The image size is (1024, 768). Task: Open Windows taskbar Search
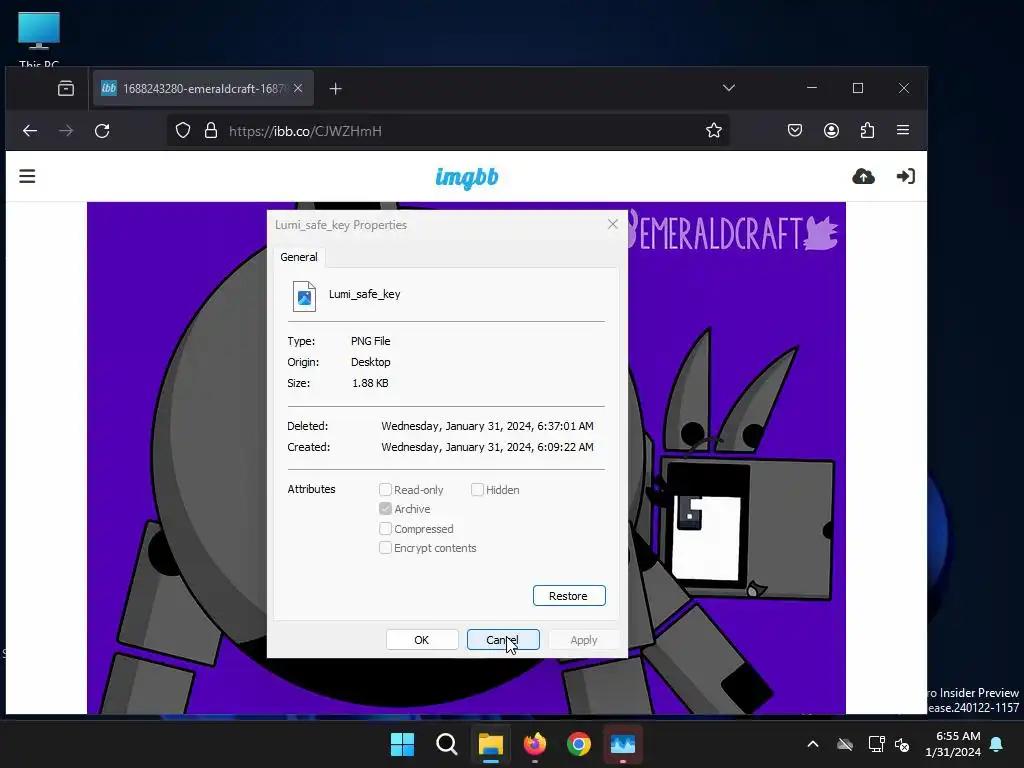(x=447, y=744)
